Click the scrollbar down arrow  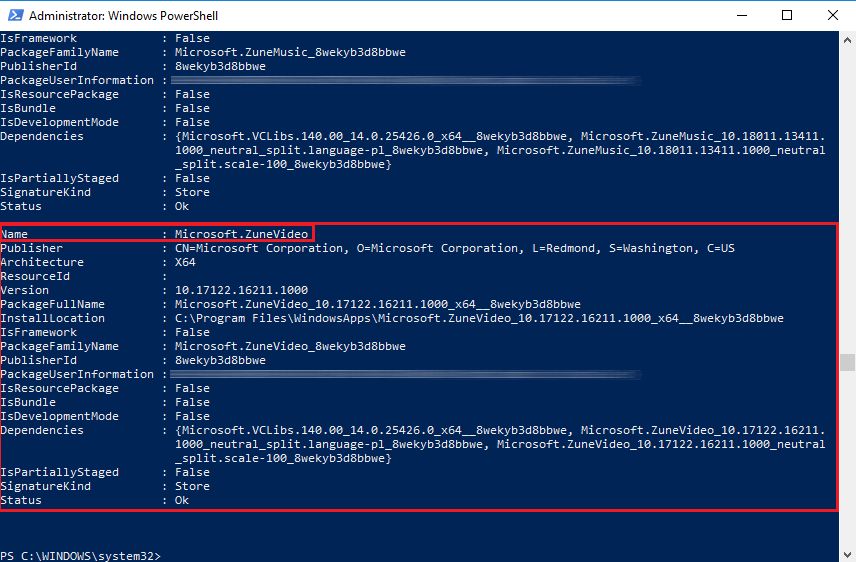tap(847, 554)
